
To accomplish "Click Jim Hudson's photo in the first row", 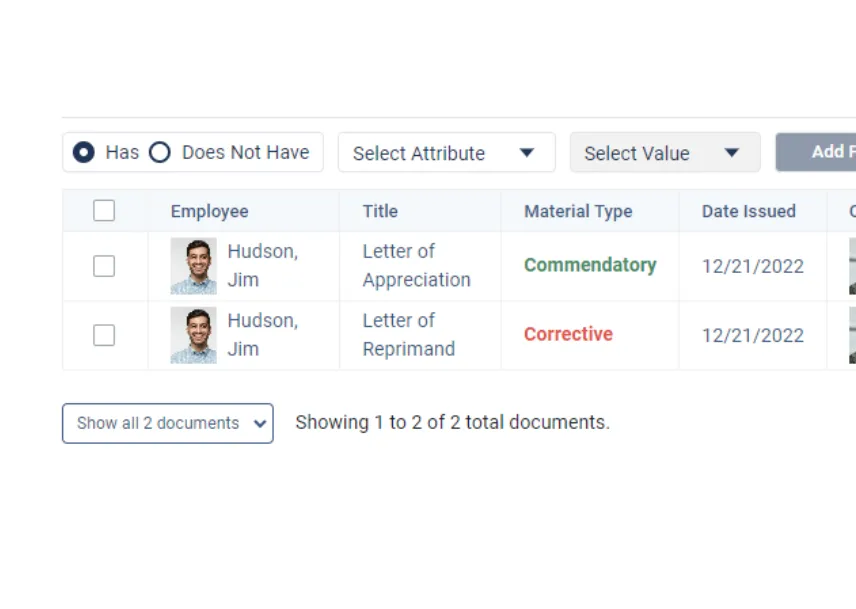I will [x=192, y=265].
